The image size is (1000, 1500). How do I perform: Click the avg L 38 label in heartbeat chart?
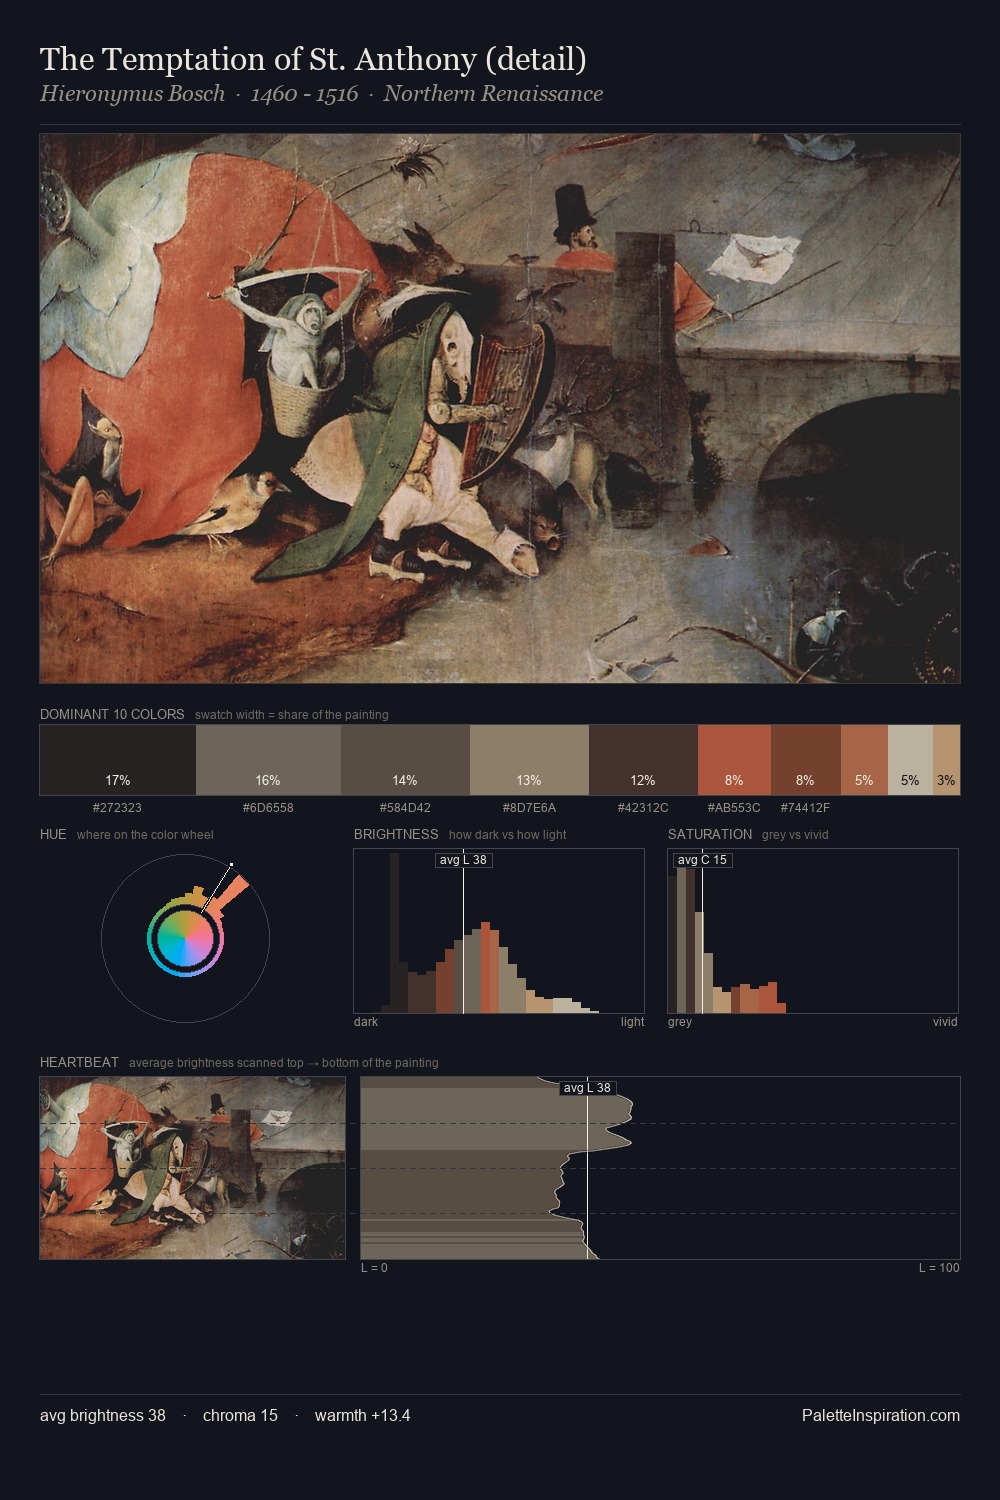tap(587, 1088)
